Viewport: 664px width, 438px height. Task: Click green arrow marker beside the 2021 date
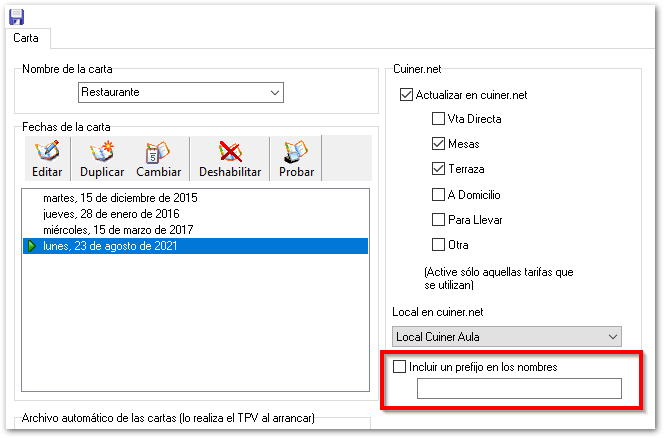pyautogui.click(x=32, y=246)
